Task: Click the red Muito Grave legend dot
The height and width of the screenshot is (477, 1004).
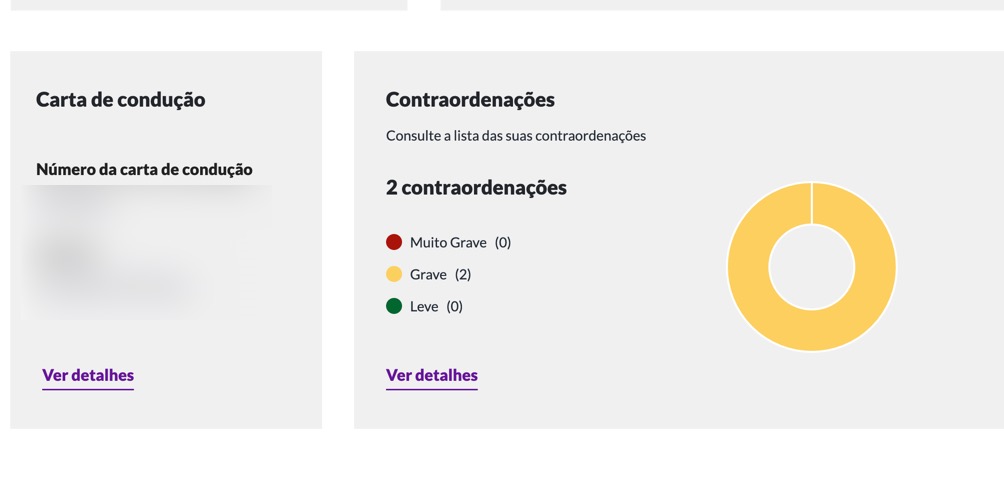Action: point(394,242)
